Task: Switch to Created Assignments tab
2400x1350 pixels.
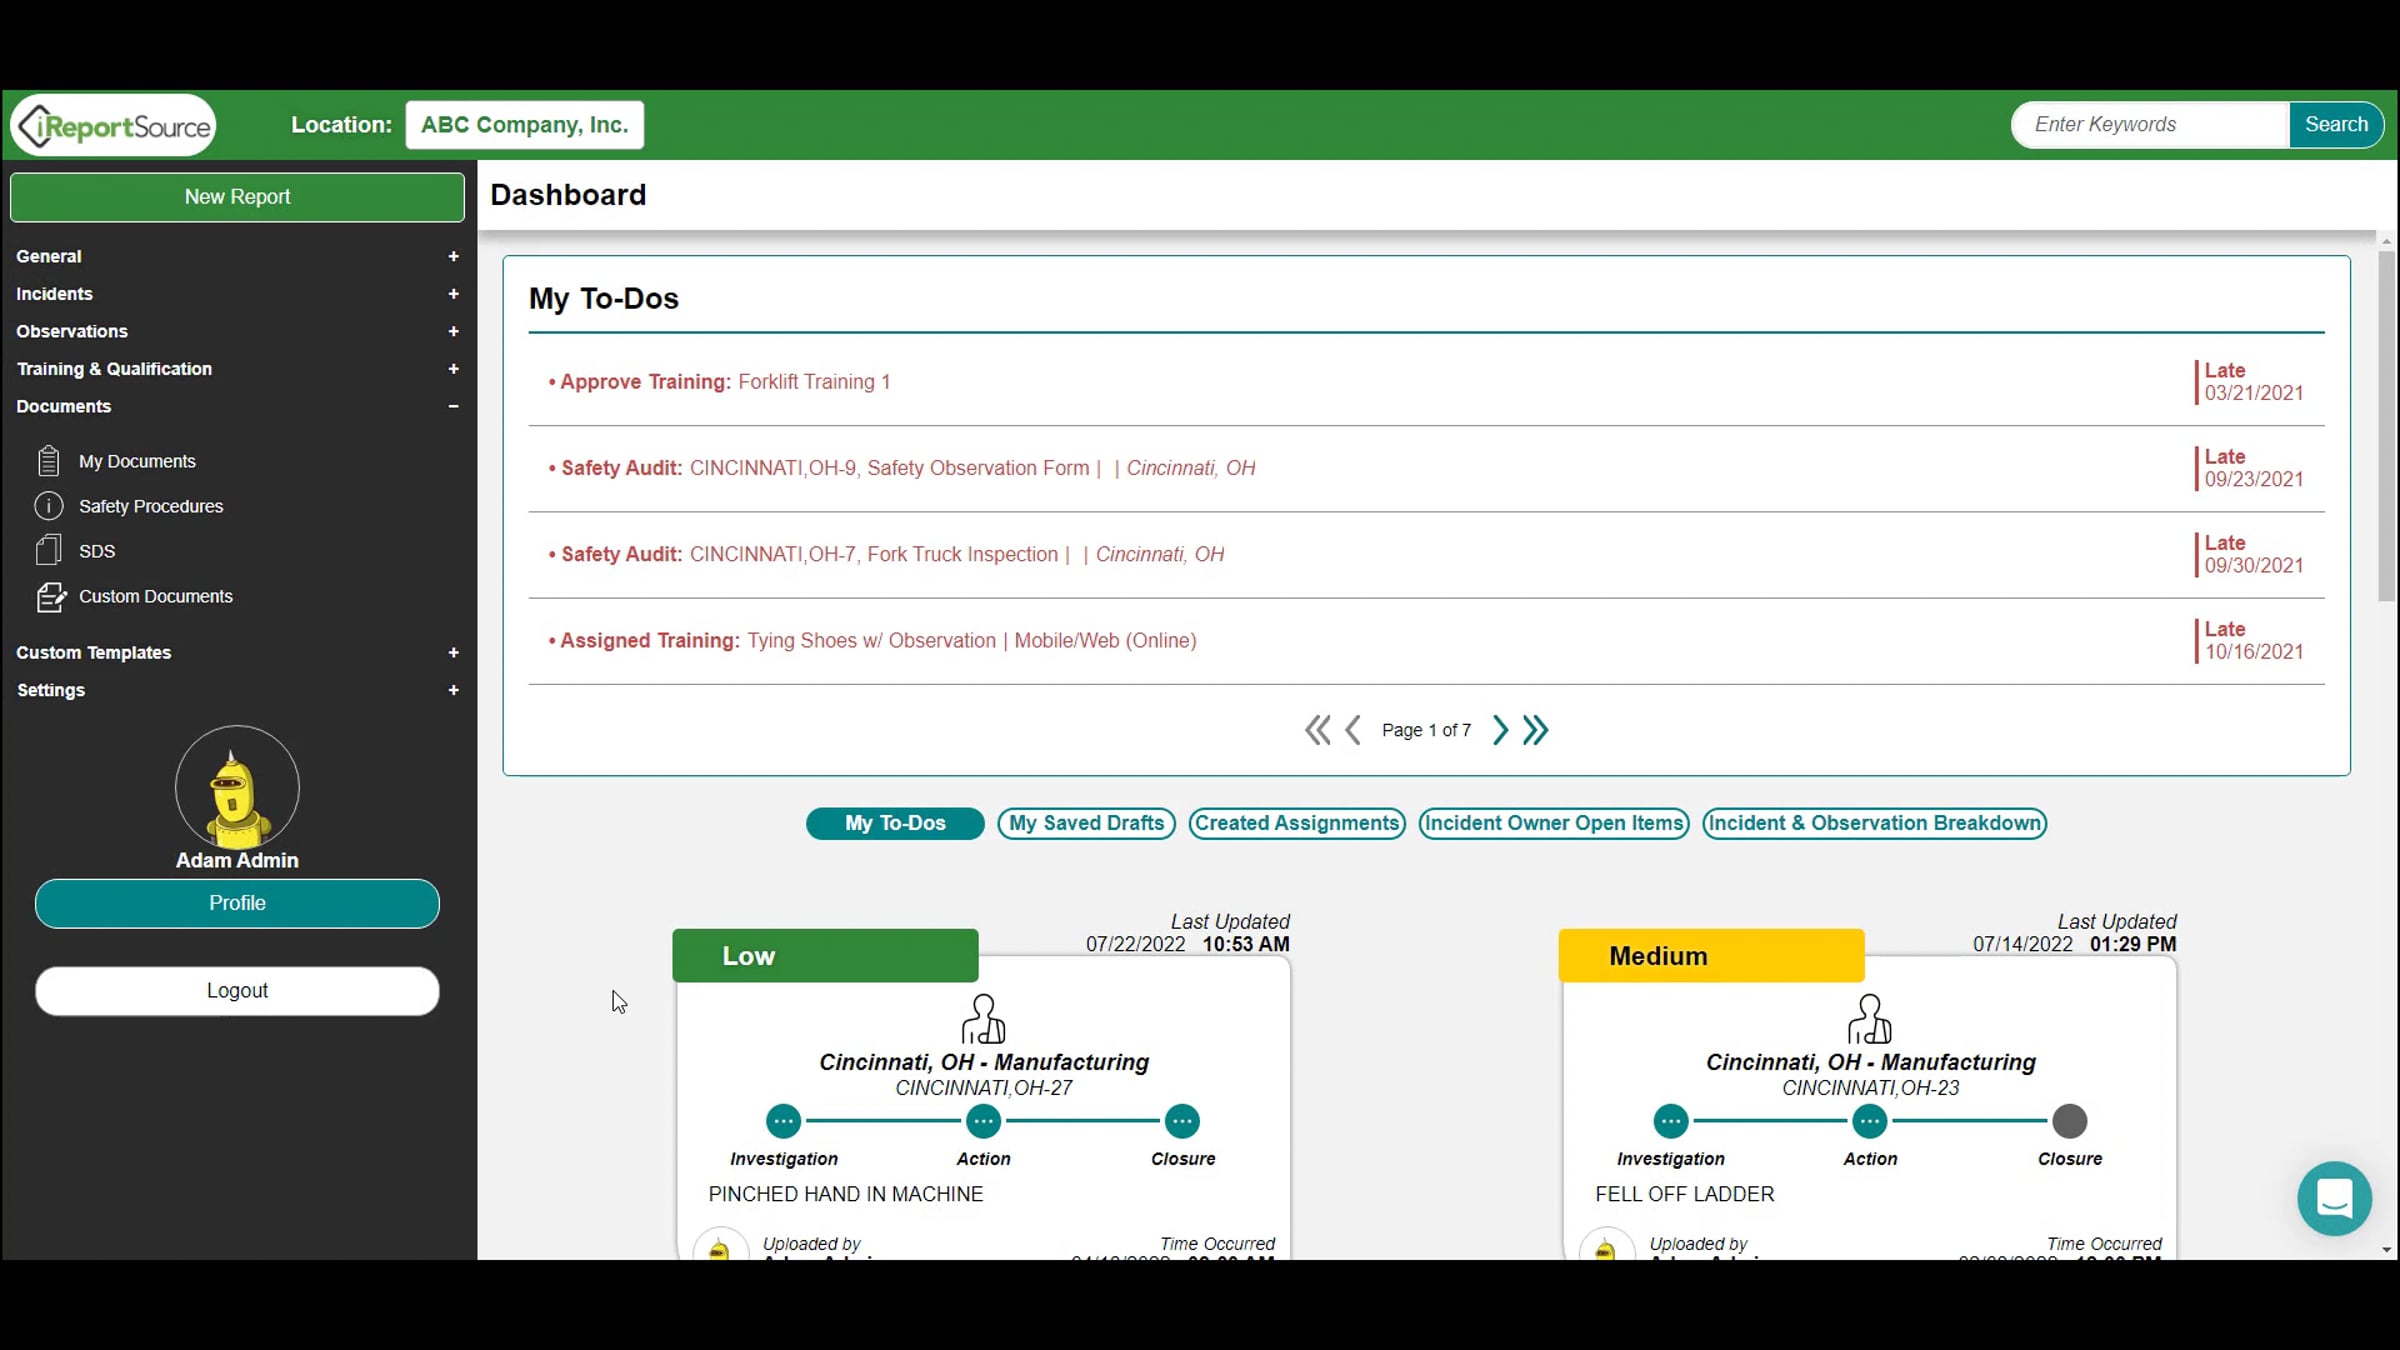Action: (x=1297, y=823)
